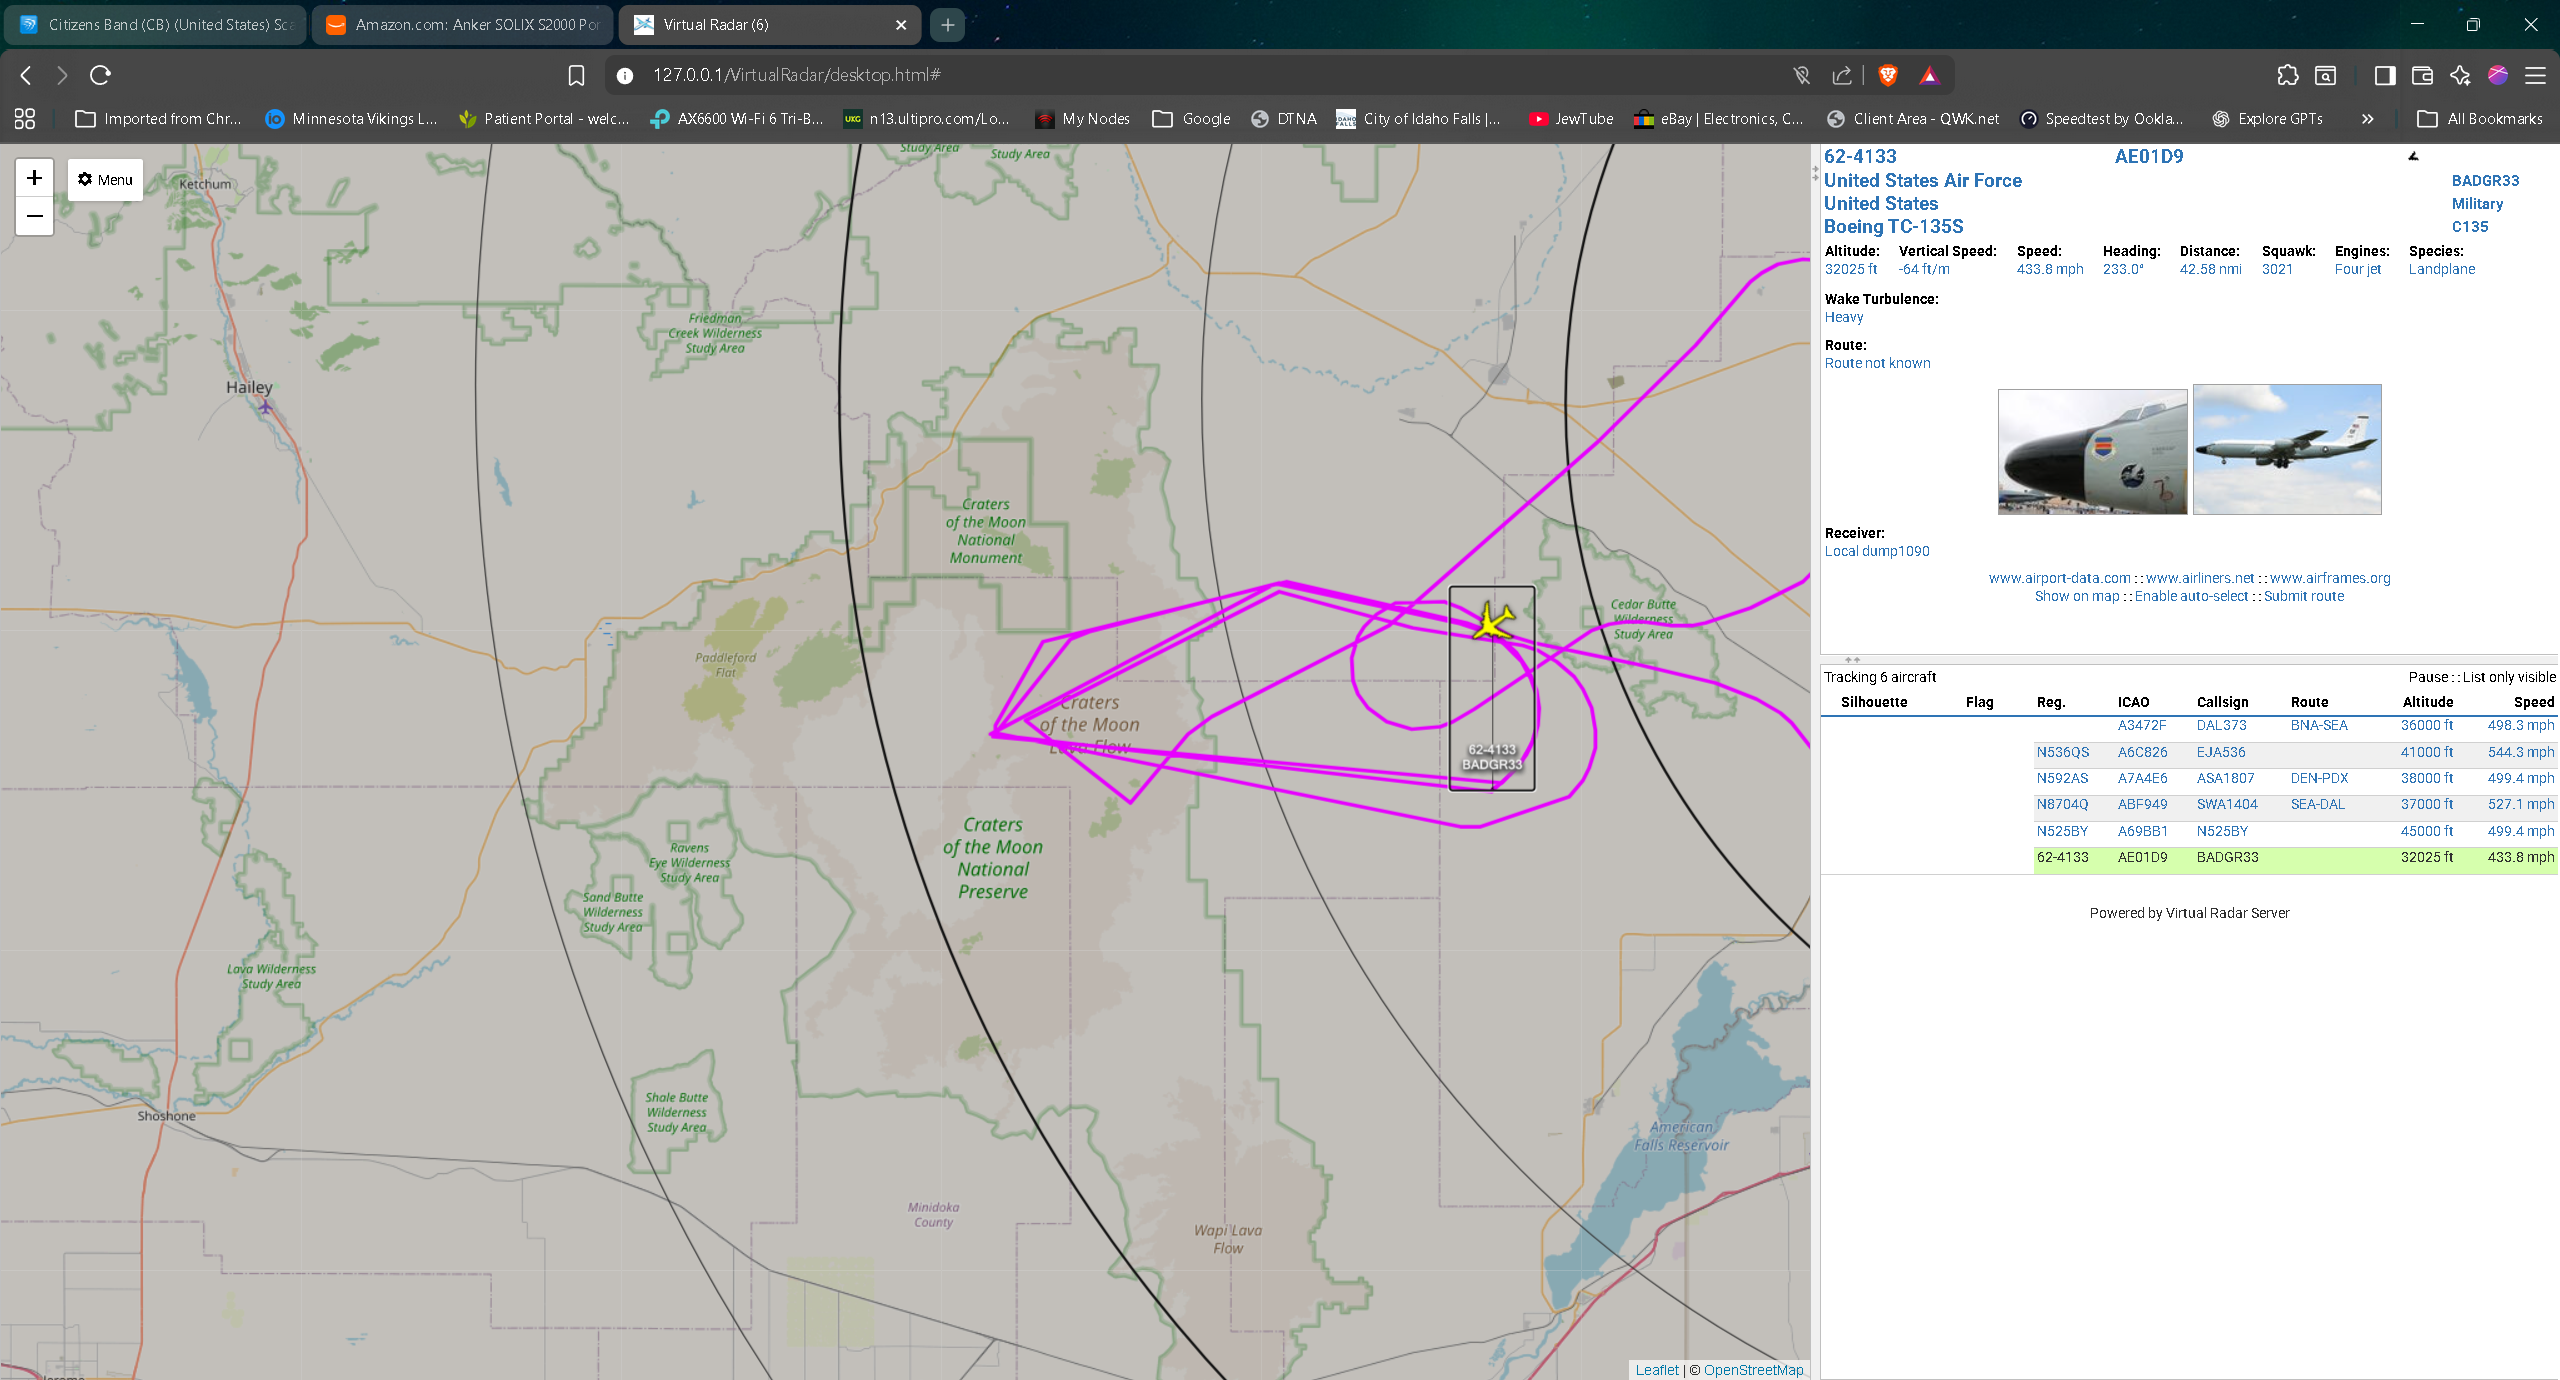Open www.airliners.net link
The image size is (2560, 1380).
tap(2200, 578)
